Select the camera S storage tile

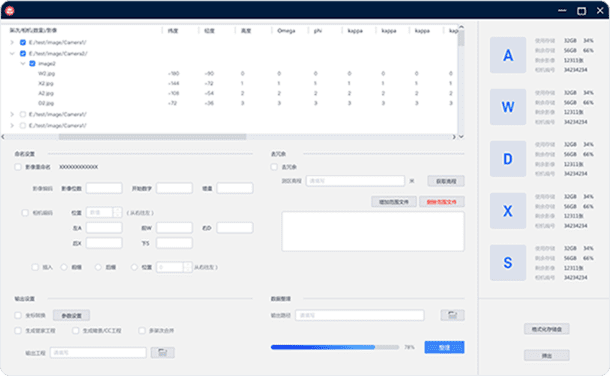[508, 263]
